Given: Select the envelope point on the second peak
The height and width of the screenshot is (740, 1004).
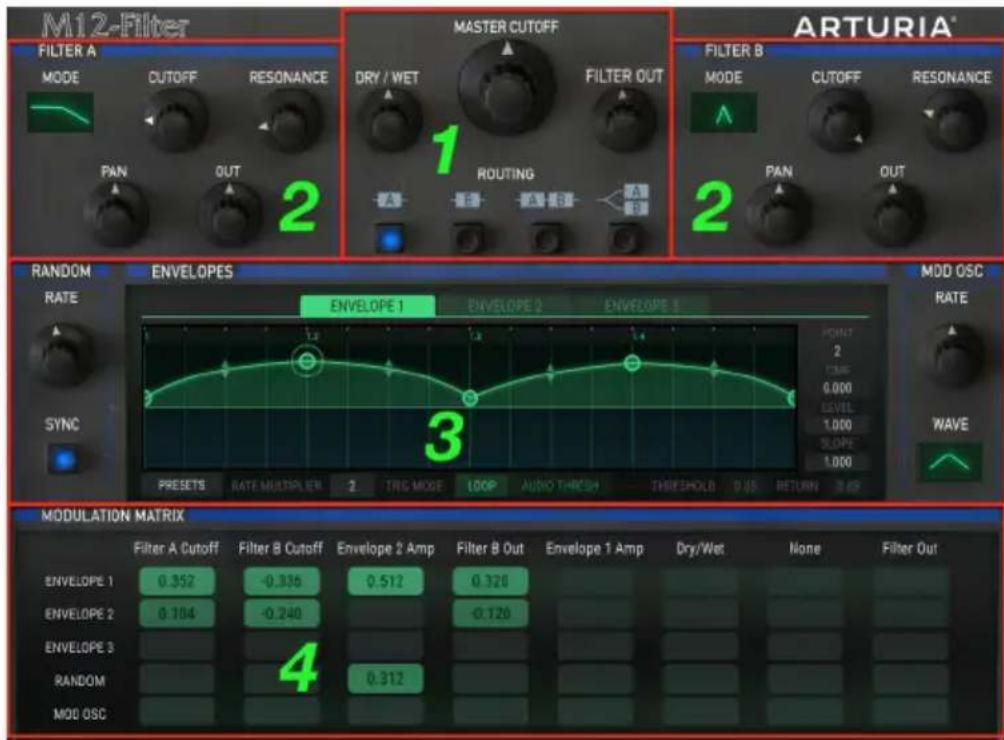Looking at the screenshot, I should tap(632, 364).
